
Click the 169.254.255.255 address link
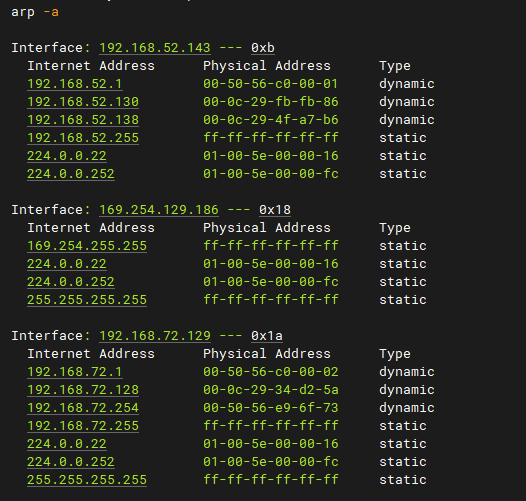point(87,246)
